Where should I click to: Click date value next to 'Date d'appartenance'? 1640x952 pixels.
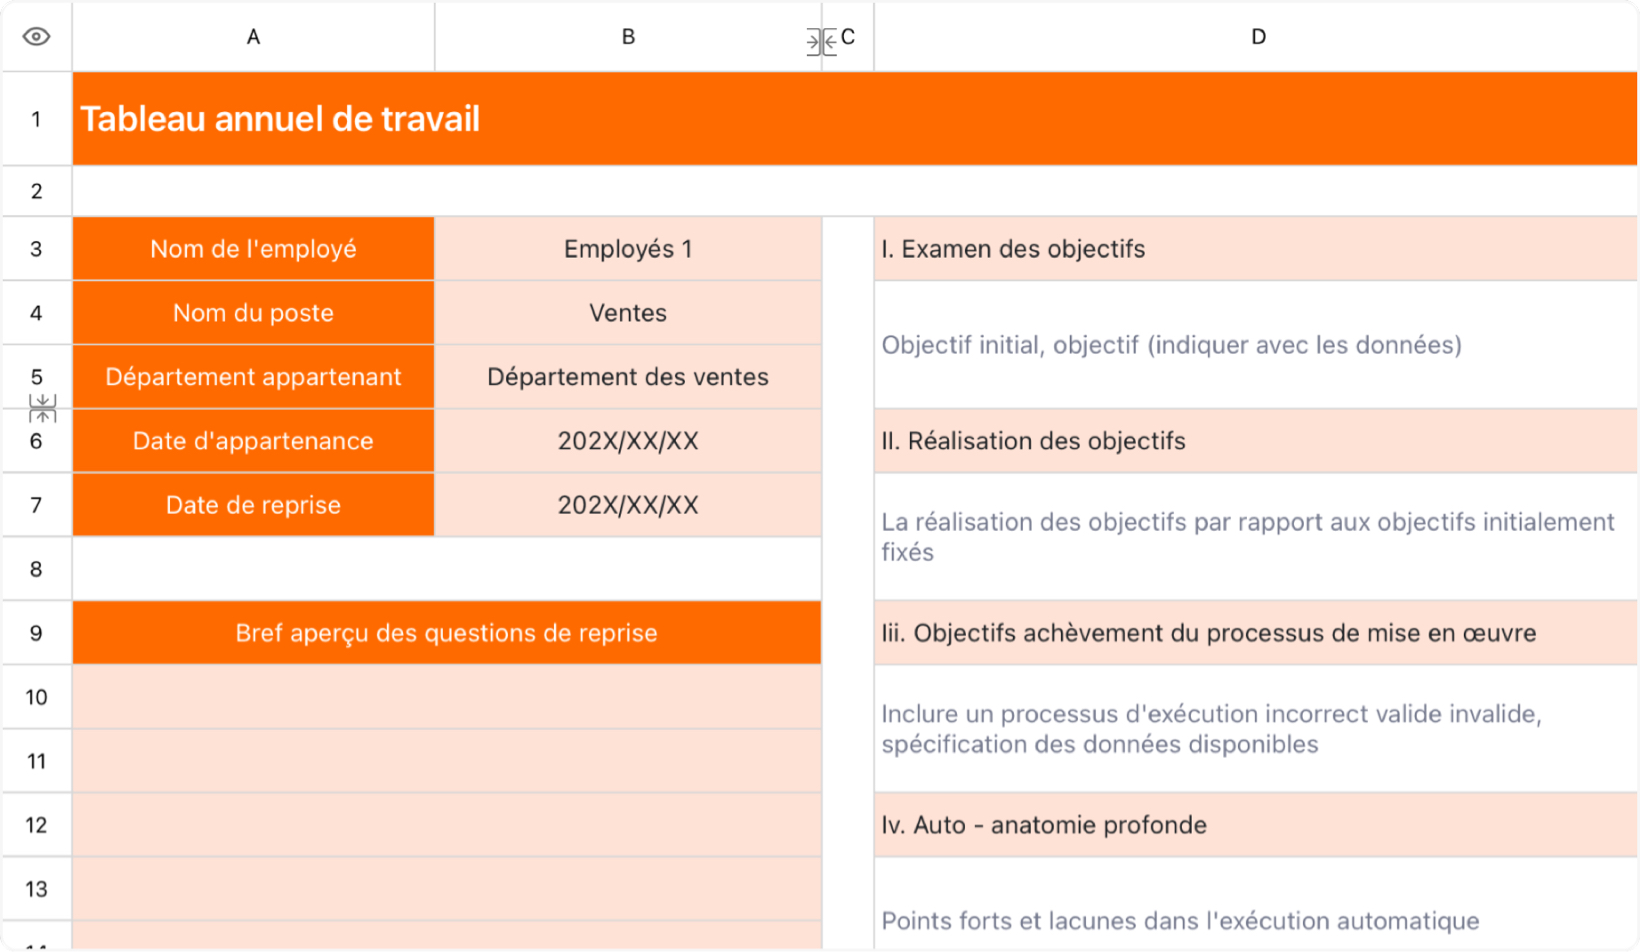click(x=628, y=441)
